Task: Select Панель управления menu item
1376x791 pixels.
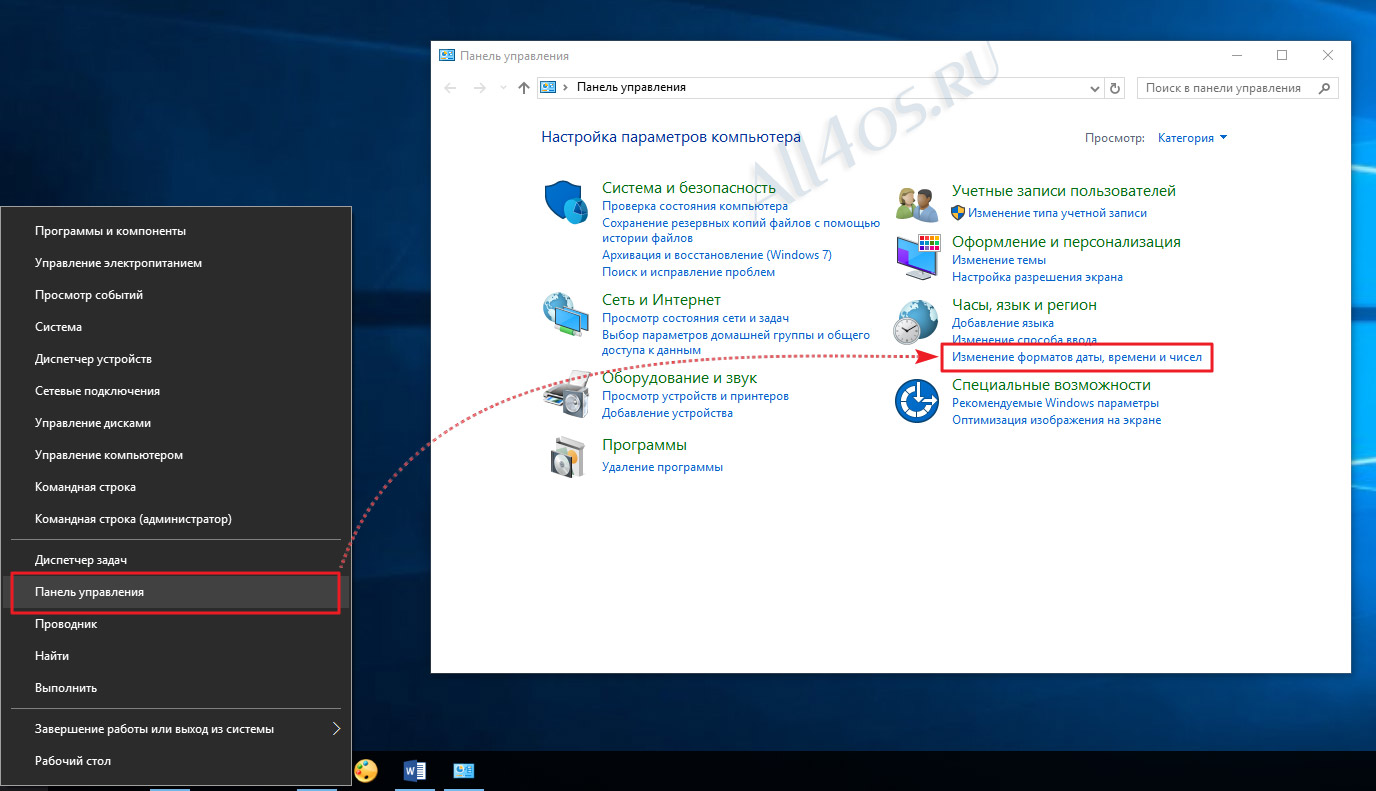Action: coord(176,592)
